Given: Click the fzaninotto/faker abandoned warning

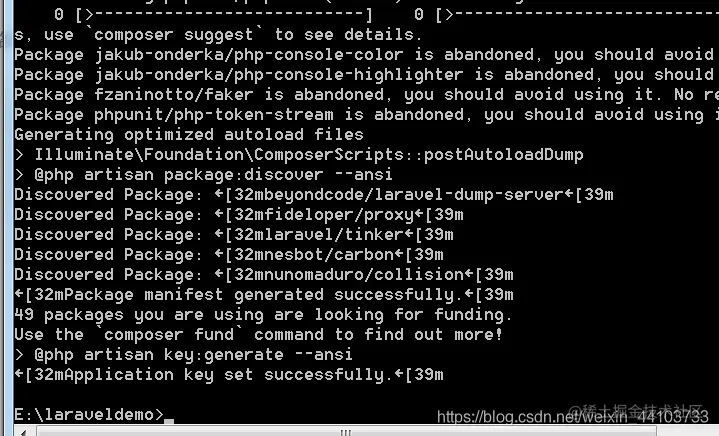Looking at the screenshot, I should (366, 94).
